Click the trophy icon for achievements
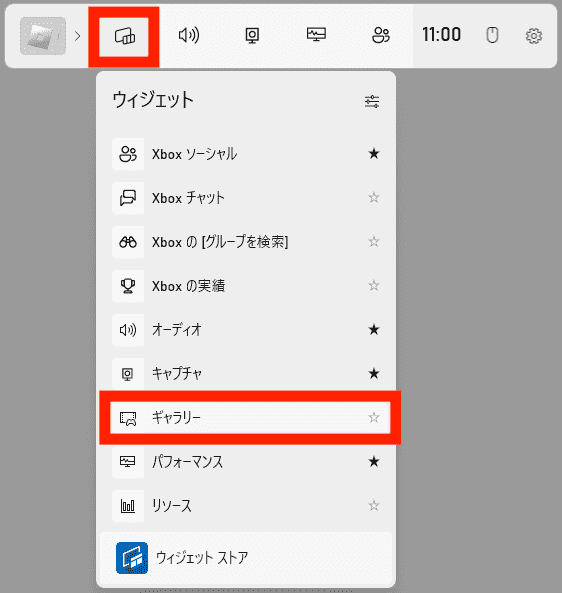This screenshot has width=562, height=593. (x=128, y=286)
